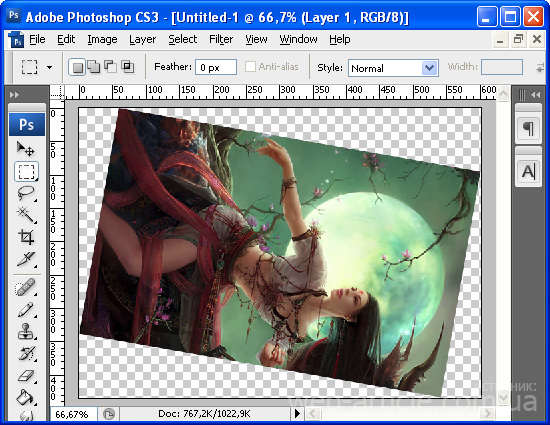Screen dimensions: 550x425
Task: Minimize the document window
Action: (x=500, y=40)
